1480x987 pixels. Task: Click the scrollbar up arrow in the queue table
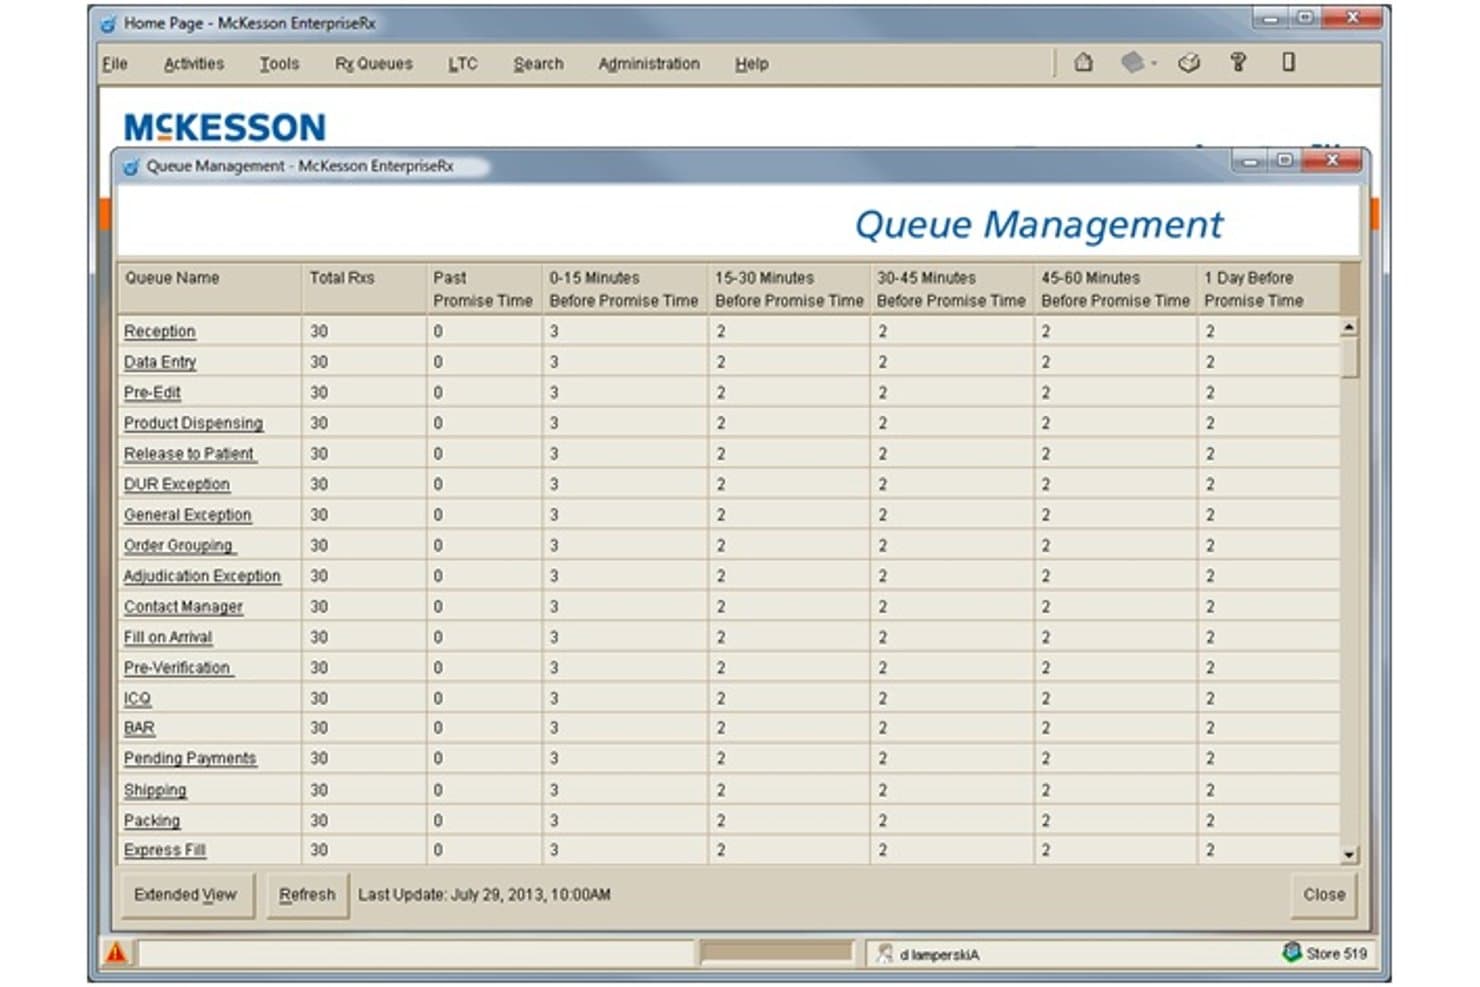1349,327
